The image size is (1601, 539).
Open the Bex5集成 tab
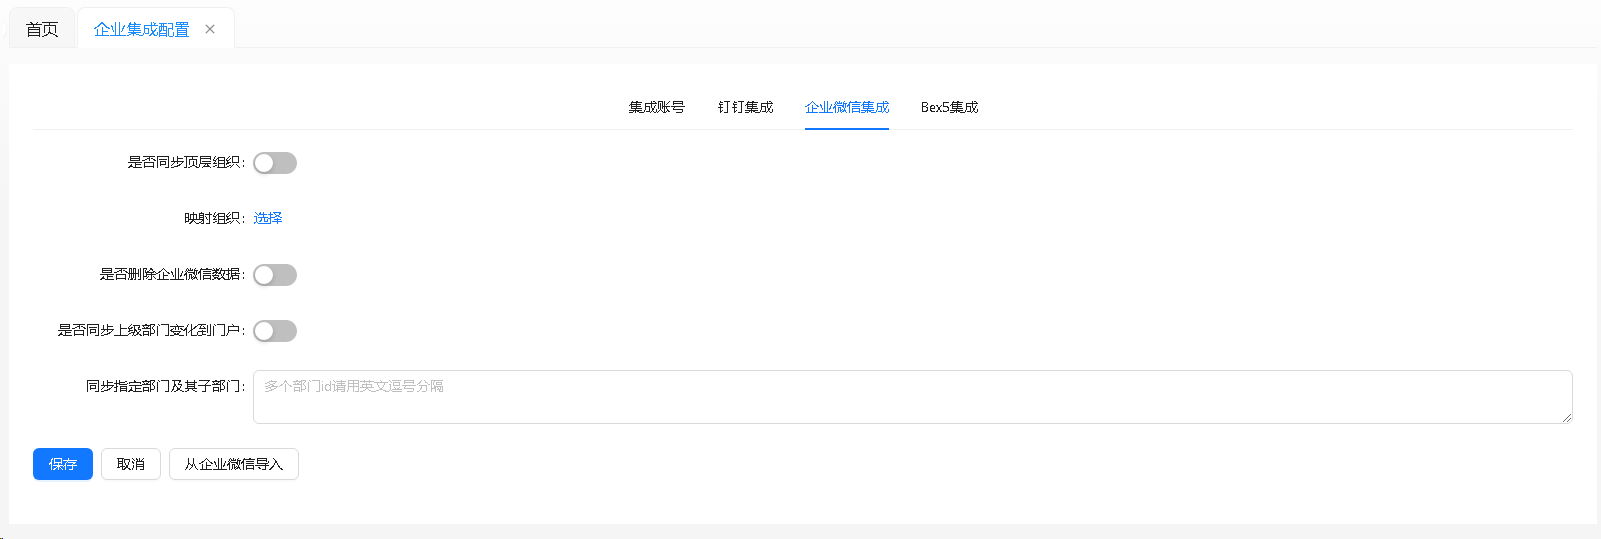point(949,107)
